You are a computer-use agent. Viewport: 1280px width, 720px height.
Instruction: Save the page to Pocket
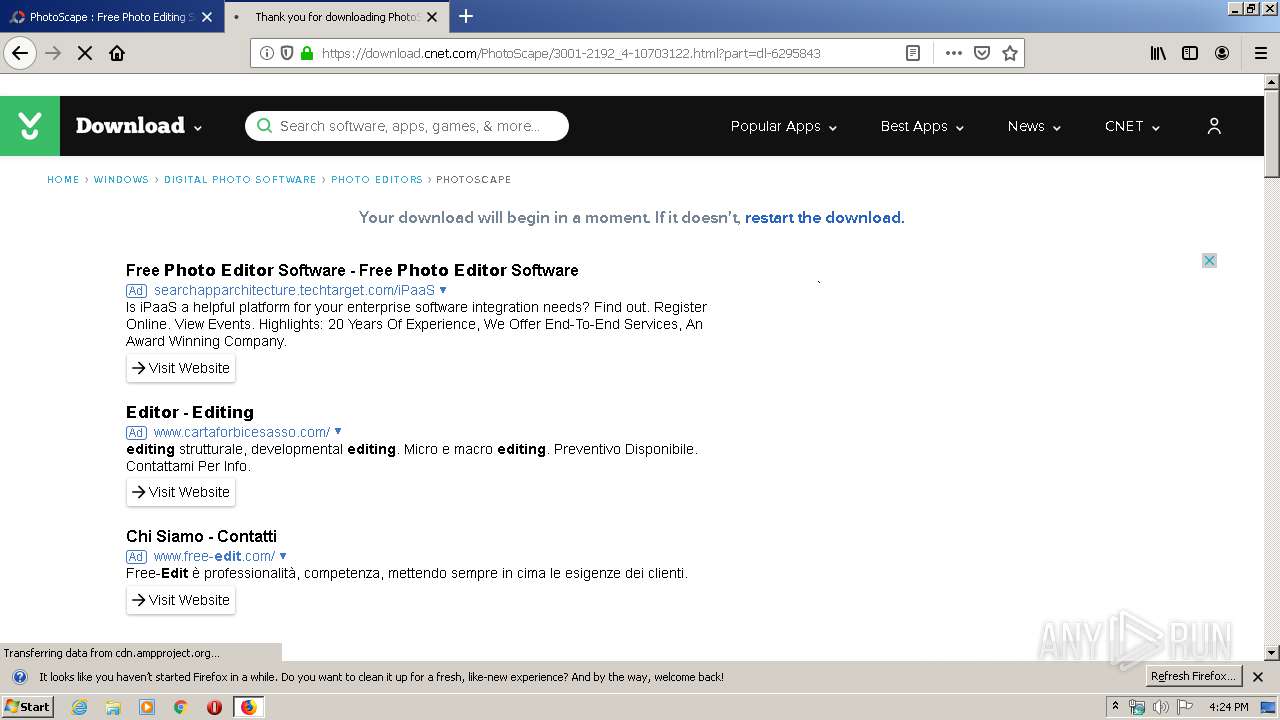(x=982, y=53)
